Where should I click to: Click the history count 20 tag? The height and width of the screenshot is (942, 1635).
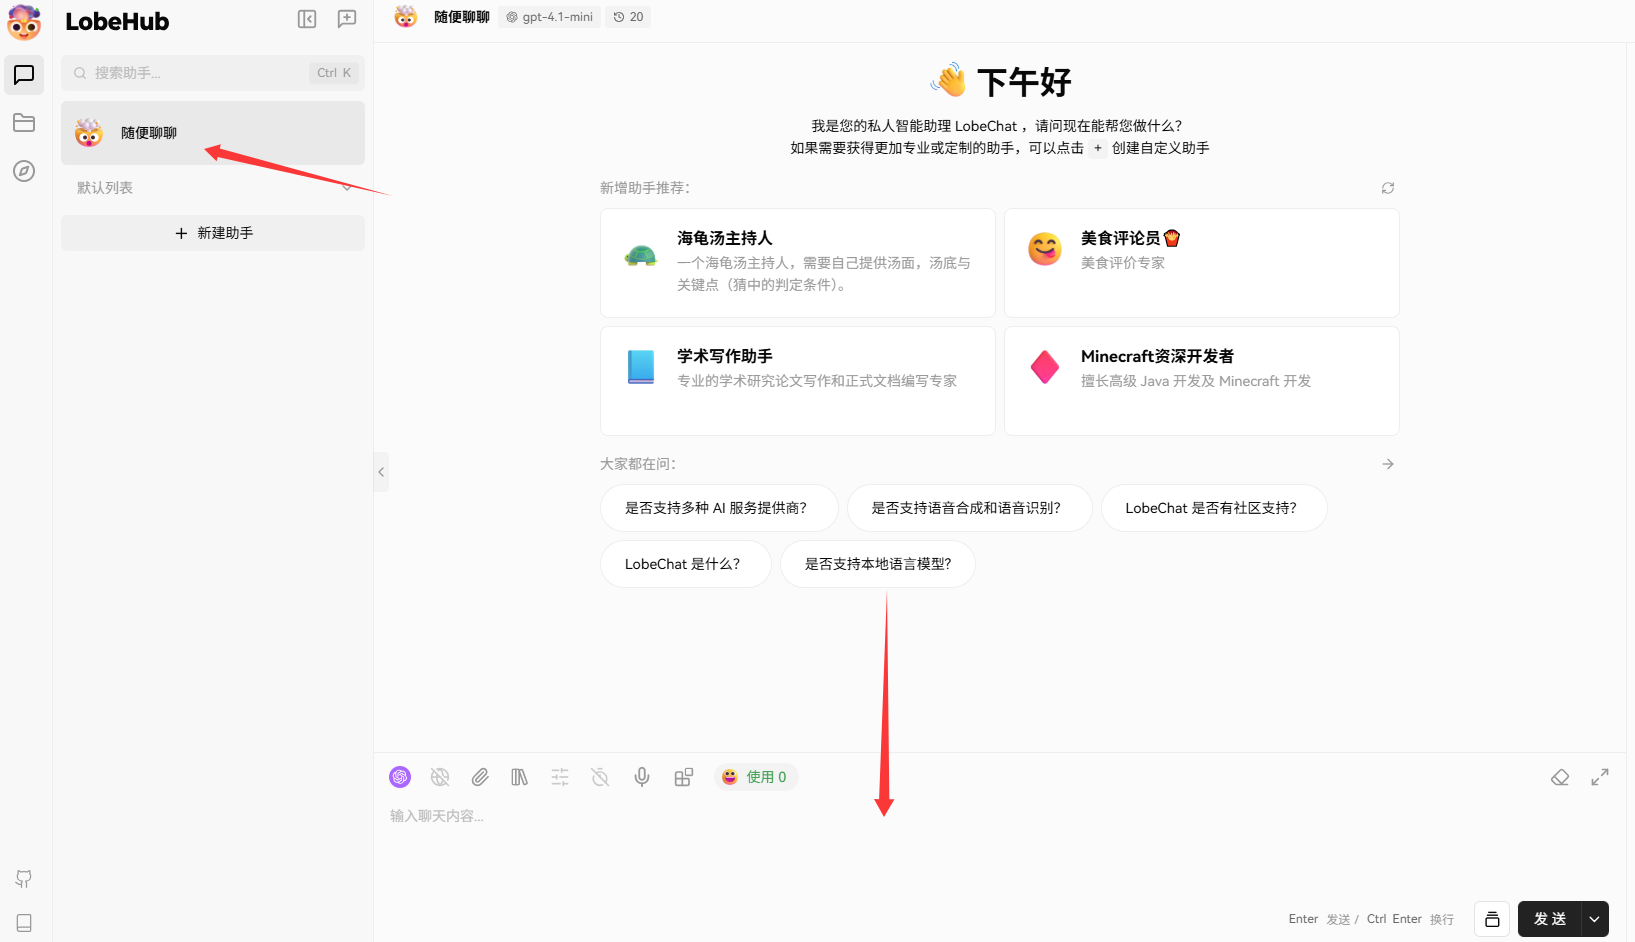[628, 17]
